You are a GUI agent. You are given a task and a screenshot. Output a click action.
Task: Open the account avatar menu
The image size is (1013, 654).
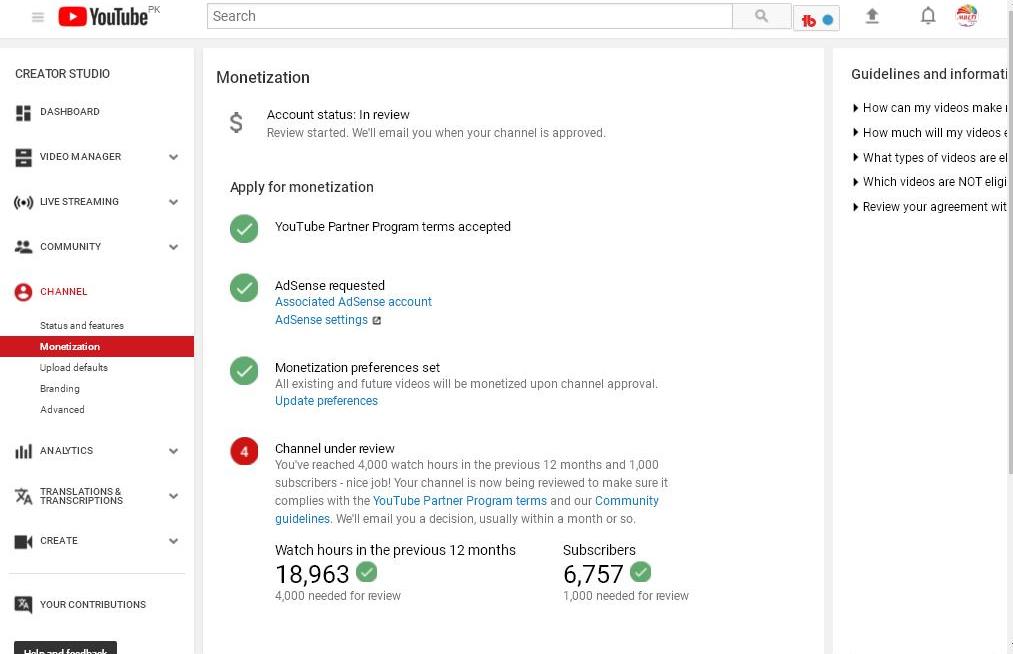(x=966, y=16)
